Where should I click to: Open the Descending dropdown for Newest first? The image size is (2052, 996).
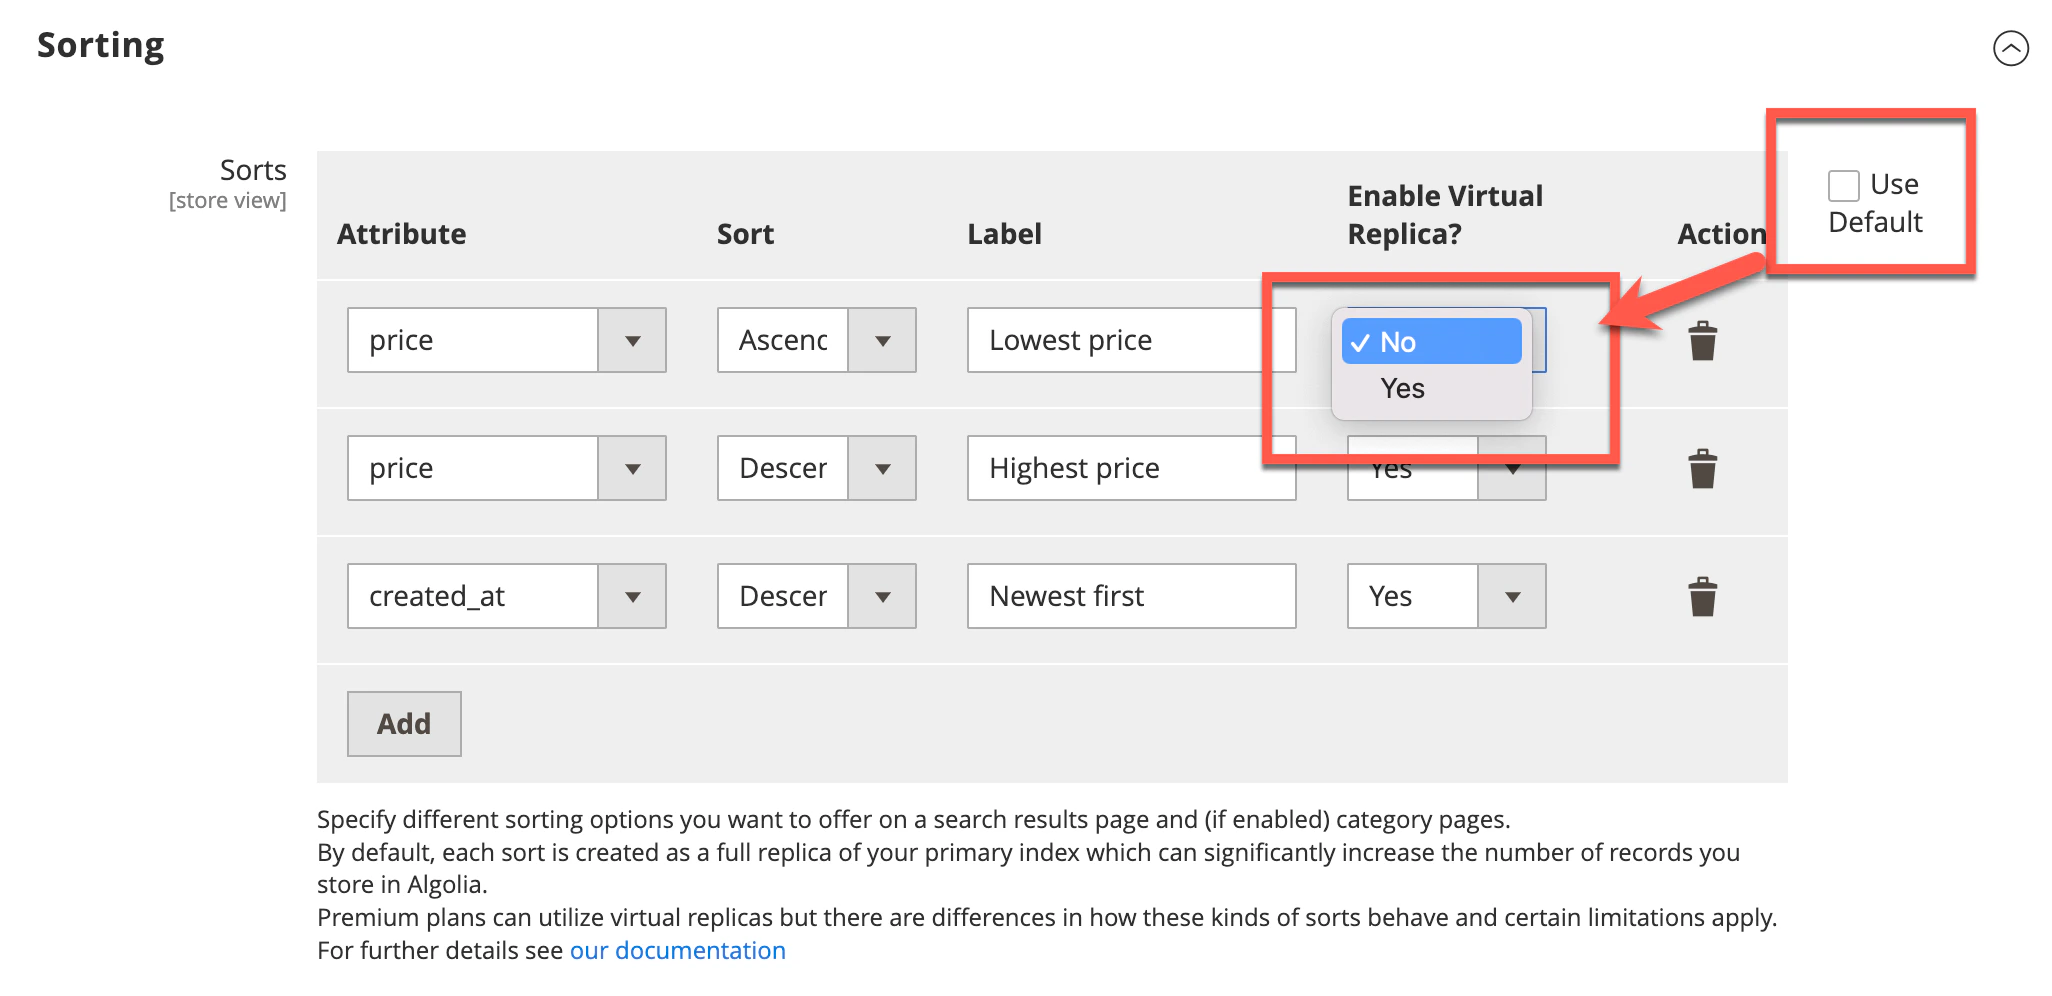883,596
